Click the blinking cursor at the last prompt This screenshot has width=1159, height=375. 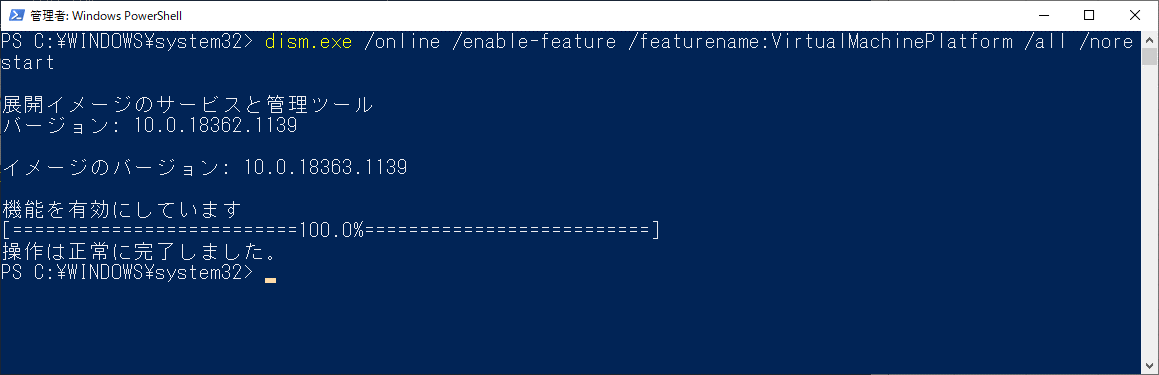pyautogui.click(x=271, y=280)
